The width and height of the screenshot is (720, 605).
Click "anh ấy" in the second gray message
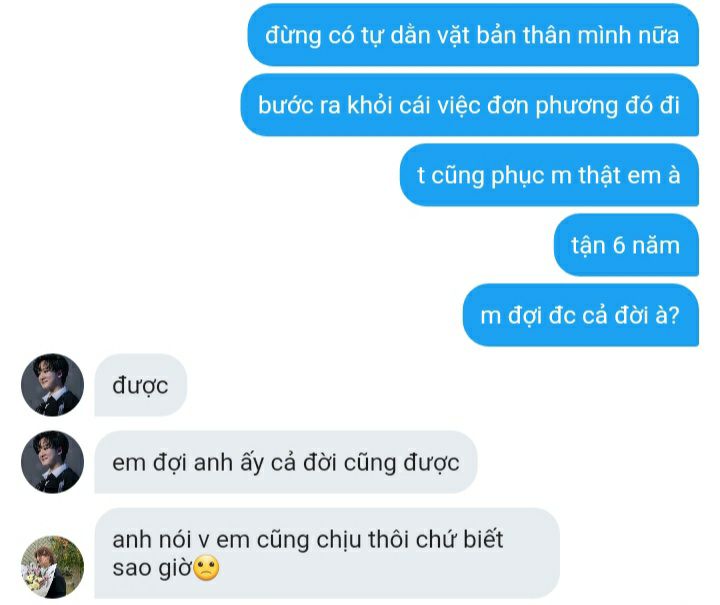(229, 463)
